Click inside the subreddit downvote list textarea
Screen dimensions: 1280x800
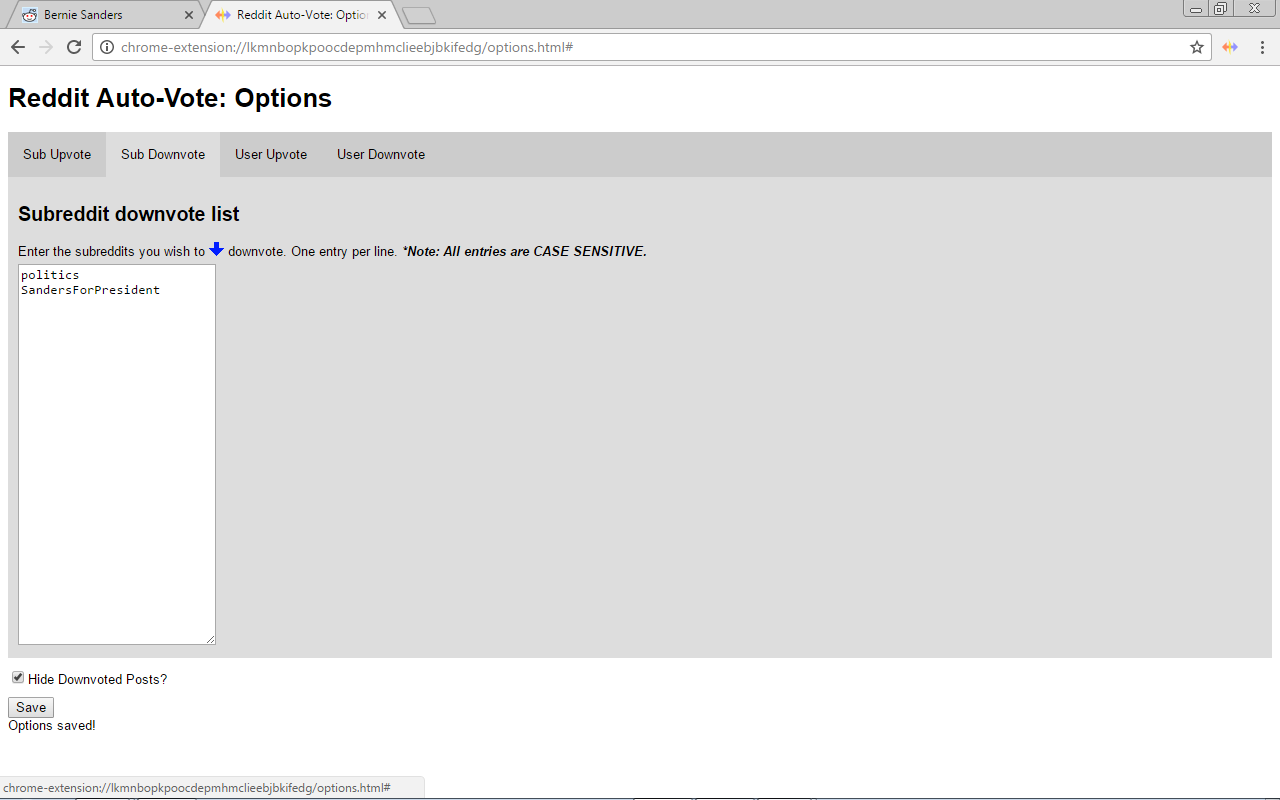pos(117,455)
